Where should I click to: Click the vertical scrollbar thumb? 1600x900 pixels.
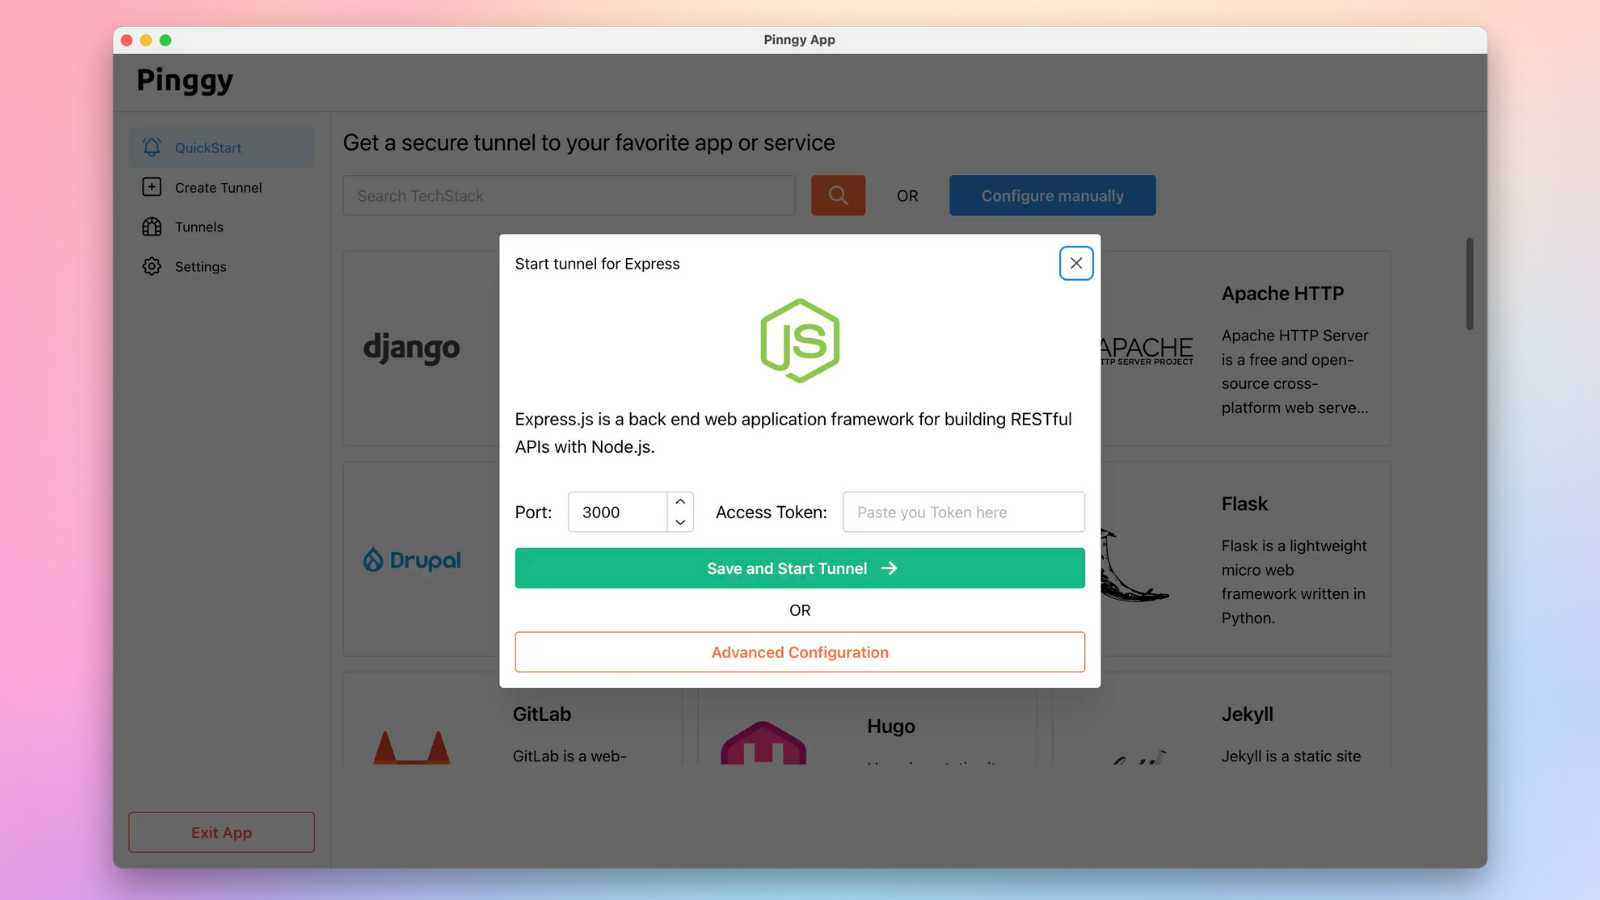tap(1469, 283)
